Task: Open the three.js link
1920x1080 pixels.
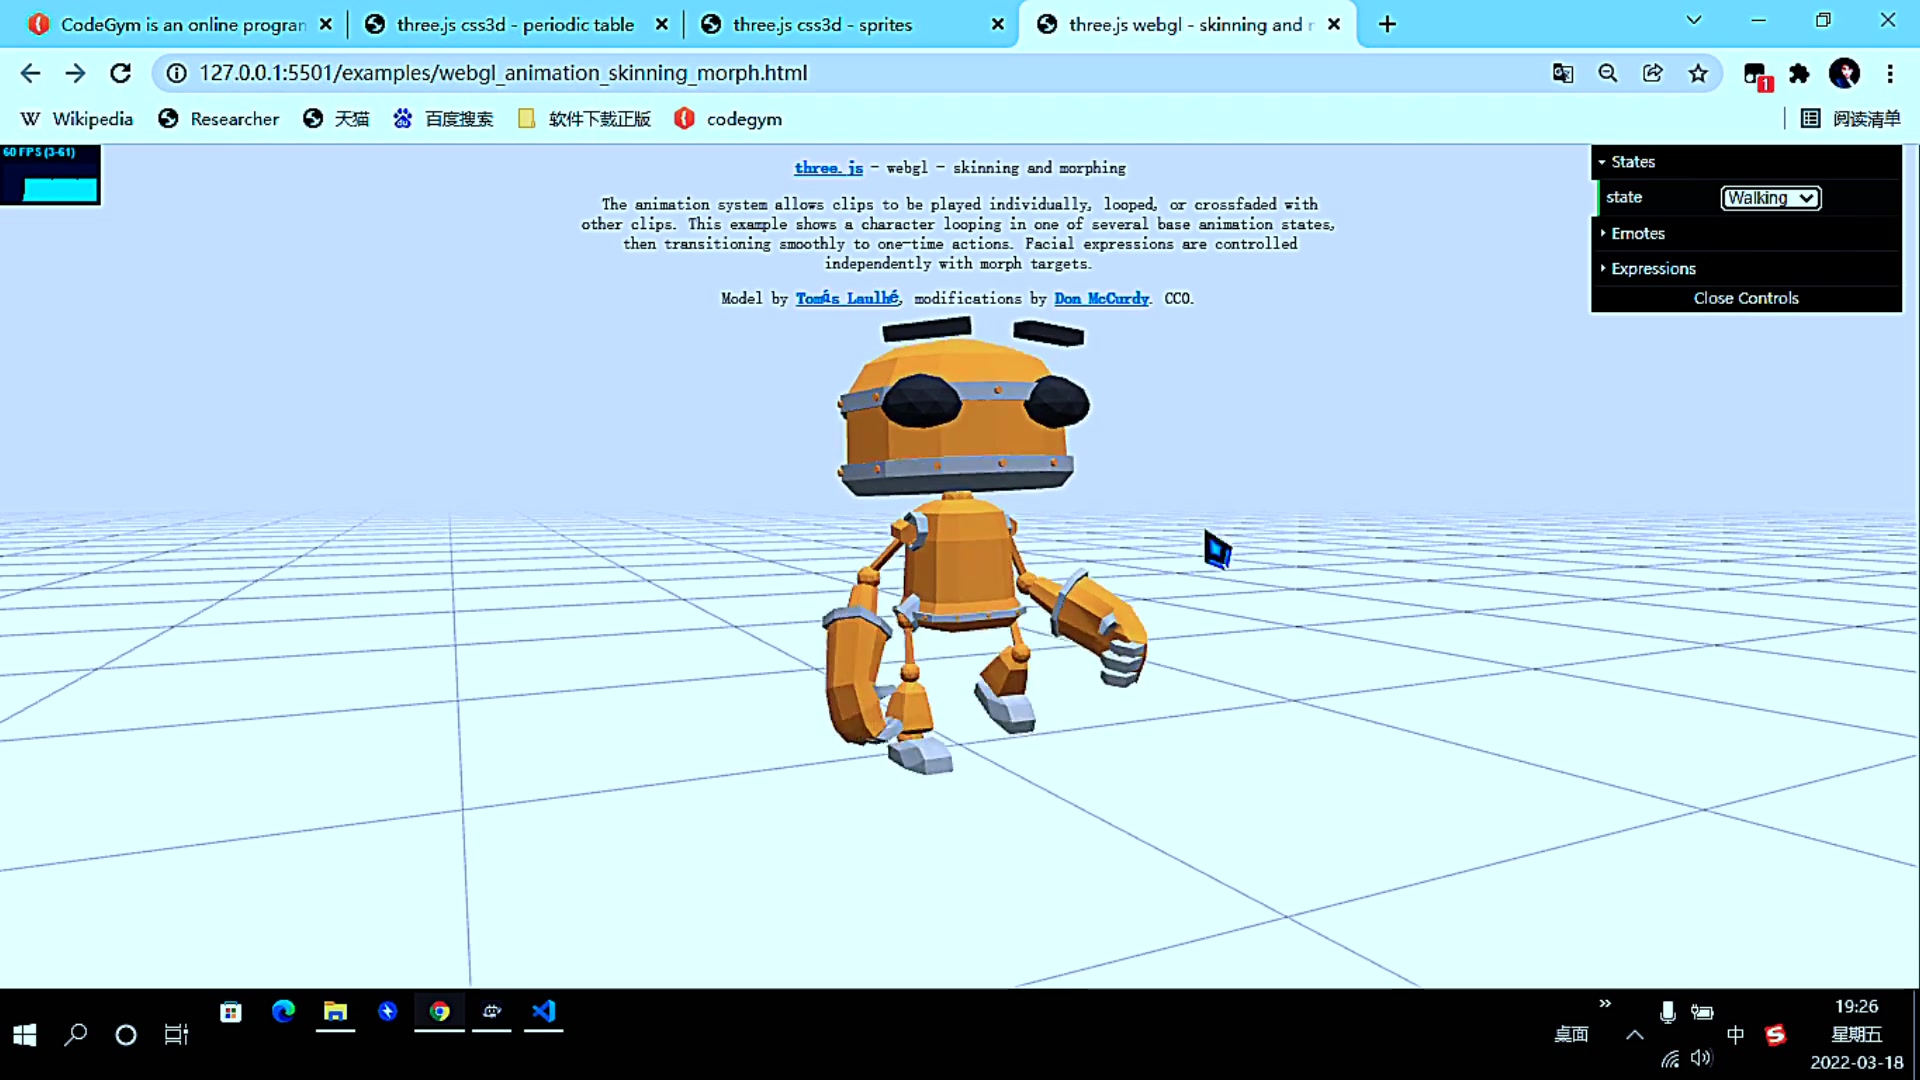Action: pyautogui.click(x=828, y=168)
